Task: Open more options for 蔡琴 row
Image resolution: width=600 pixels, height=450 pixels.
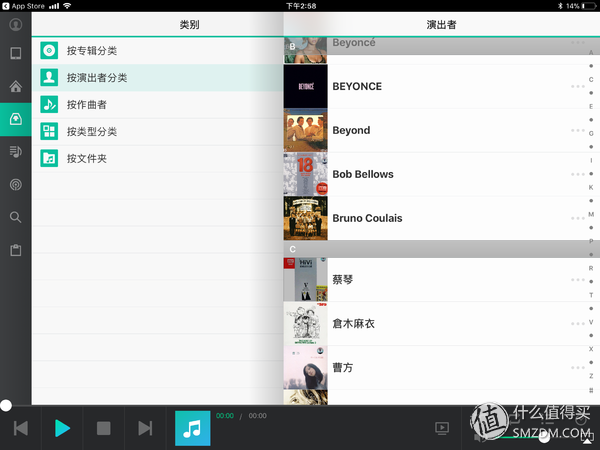Action: [577, 280]
